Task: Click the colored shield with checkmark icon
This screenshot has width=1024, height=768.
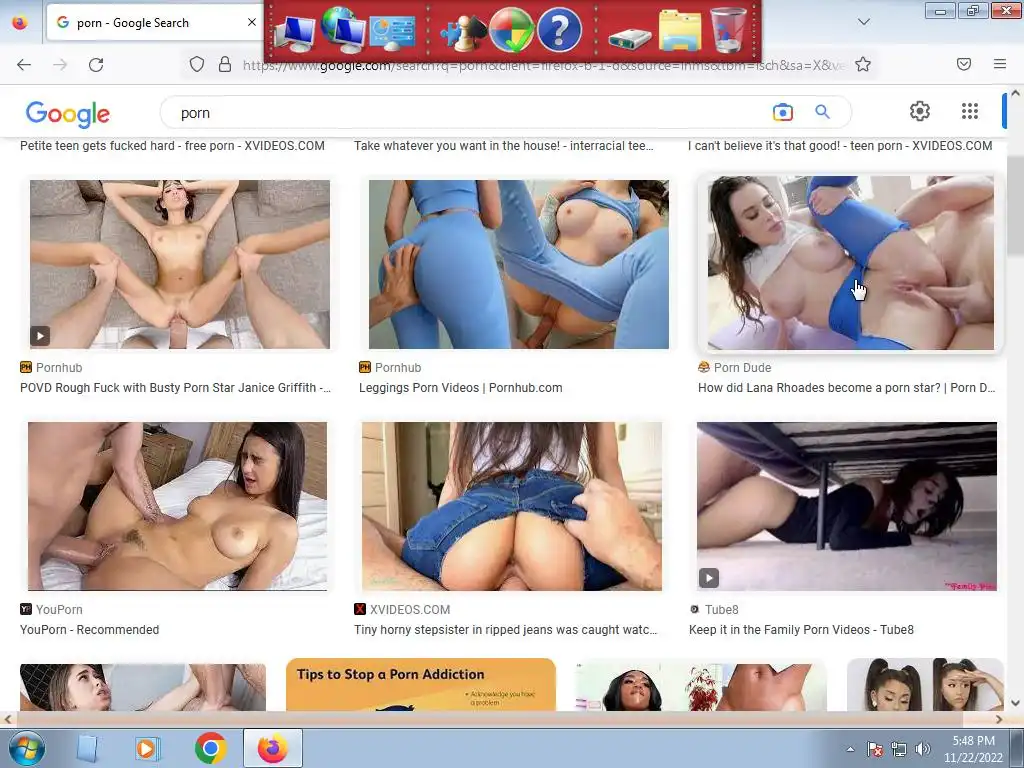Action: pyautogui.click(x=511, y=31)
